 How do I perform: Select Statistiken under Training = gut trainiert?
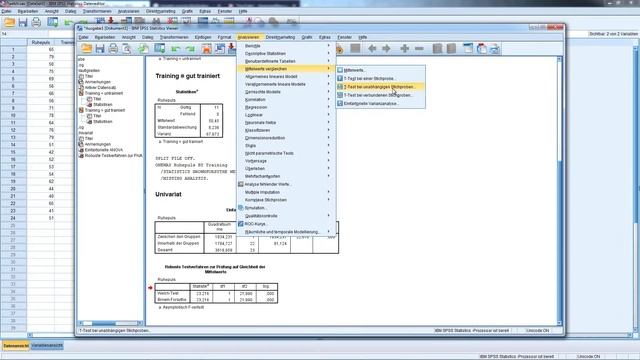[x=102, y=122]
